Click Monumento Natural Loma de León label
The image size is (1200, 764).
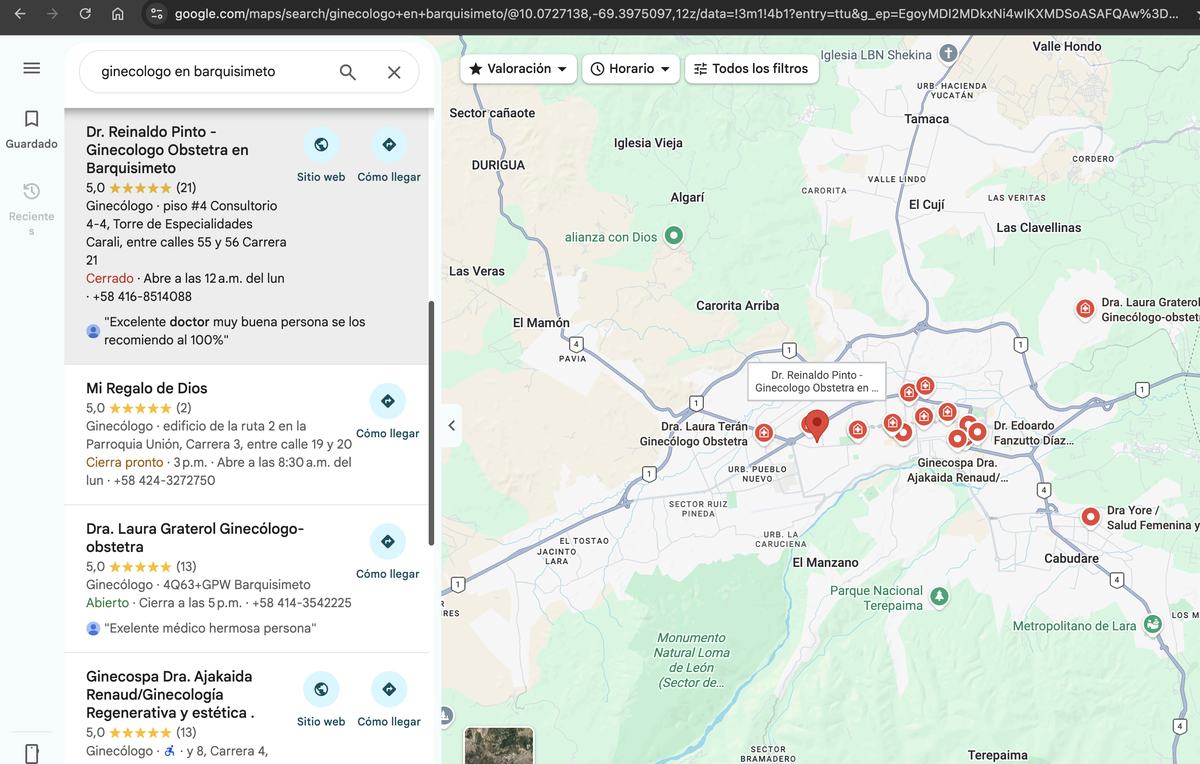pos(691,660)
